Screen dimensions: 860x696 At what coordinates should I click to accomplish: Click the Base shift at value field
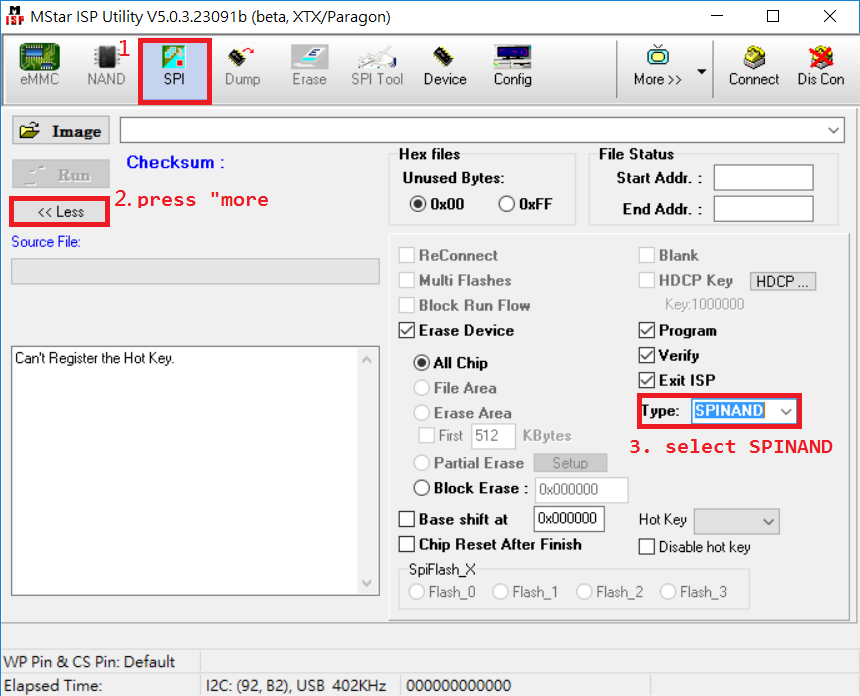click(568, 519)
